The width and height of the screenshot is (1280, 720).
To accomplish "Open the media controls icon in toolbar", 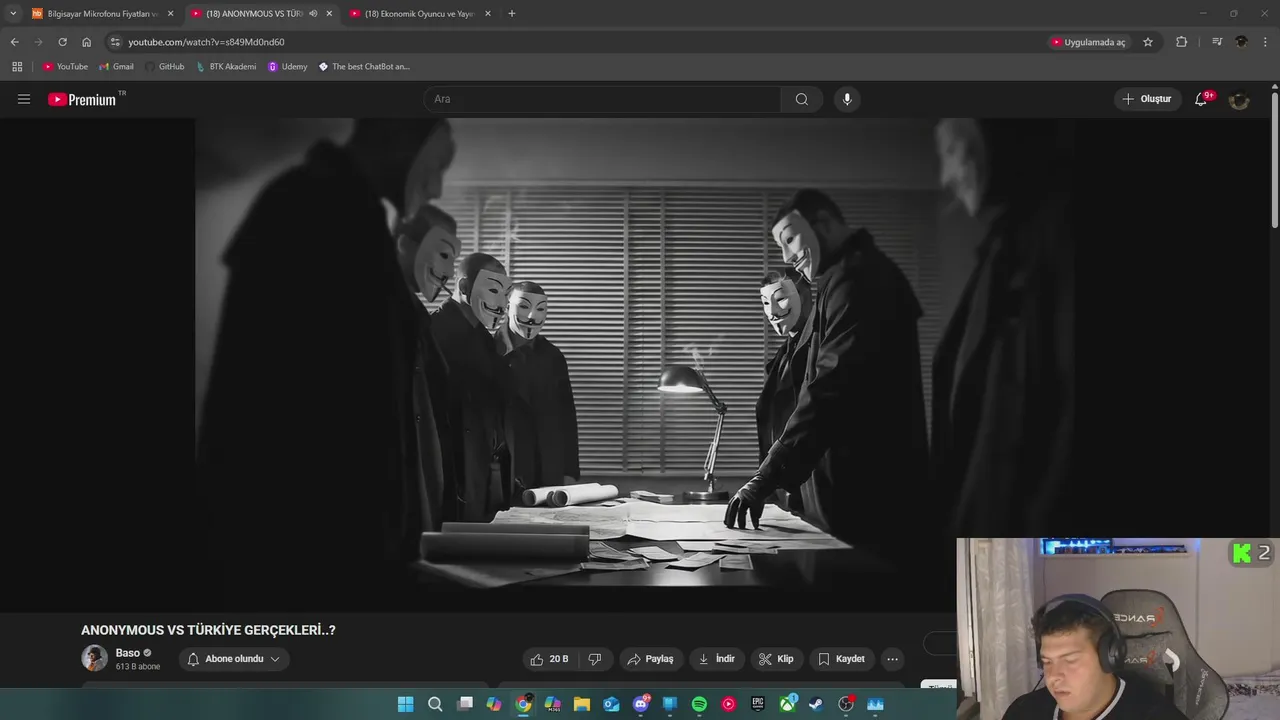I will 1217,42.
